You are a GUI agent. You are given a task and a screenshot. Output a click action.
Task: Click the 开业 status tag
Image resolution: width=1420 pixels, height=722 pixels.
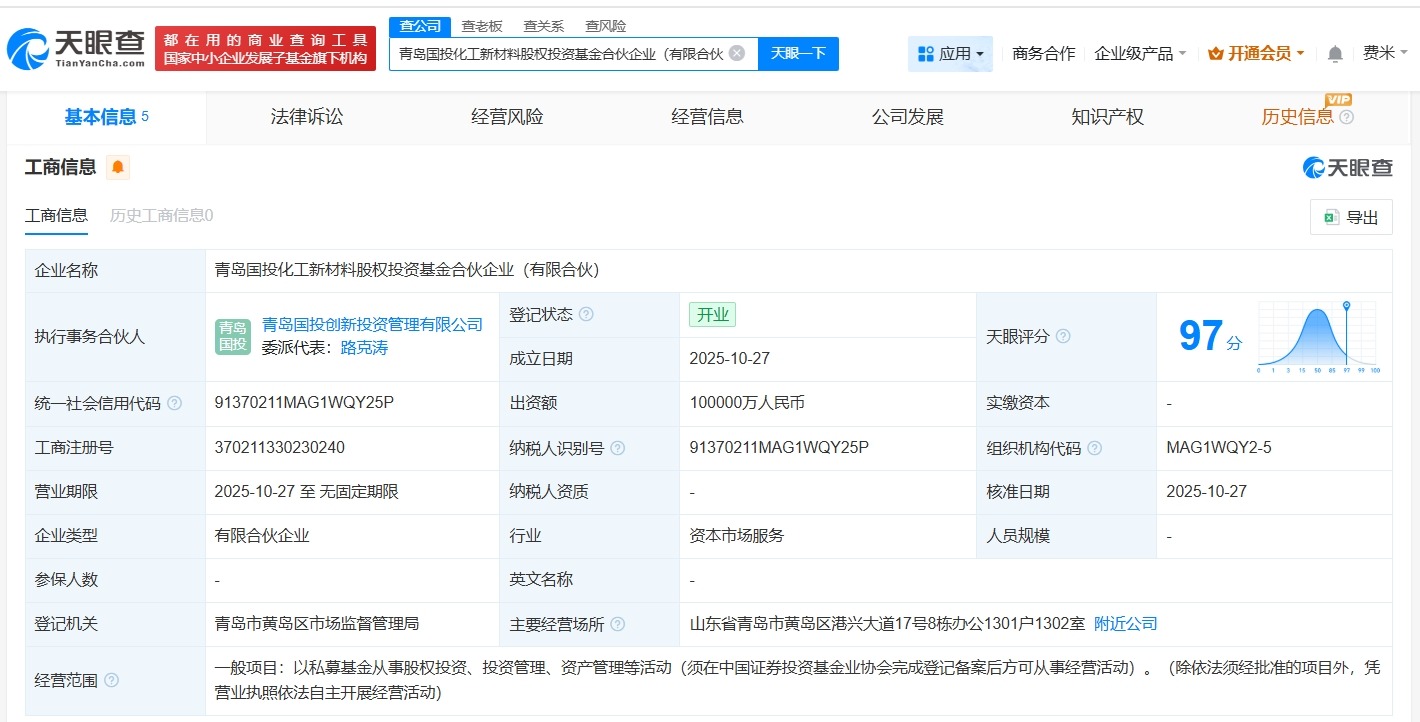[712, 314]
